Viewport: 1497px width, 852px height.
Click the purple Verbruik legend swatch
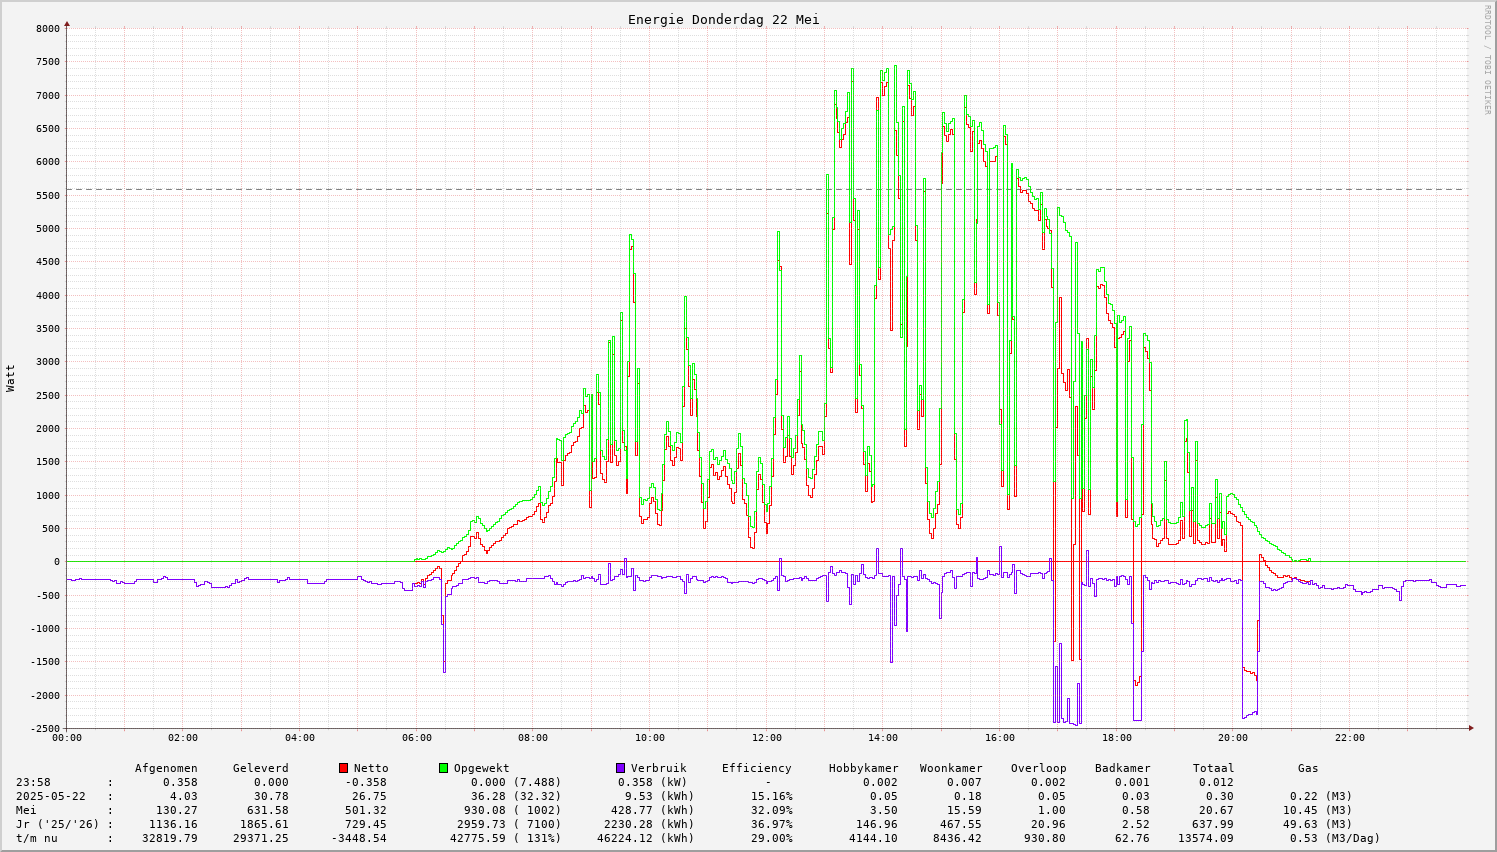tap(621, 768)
